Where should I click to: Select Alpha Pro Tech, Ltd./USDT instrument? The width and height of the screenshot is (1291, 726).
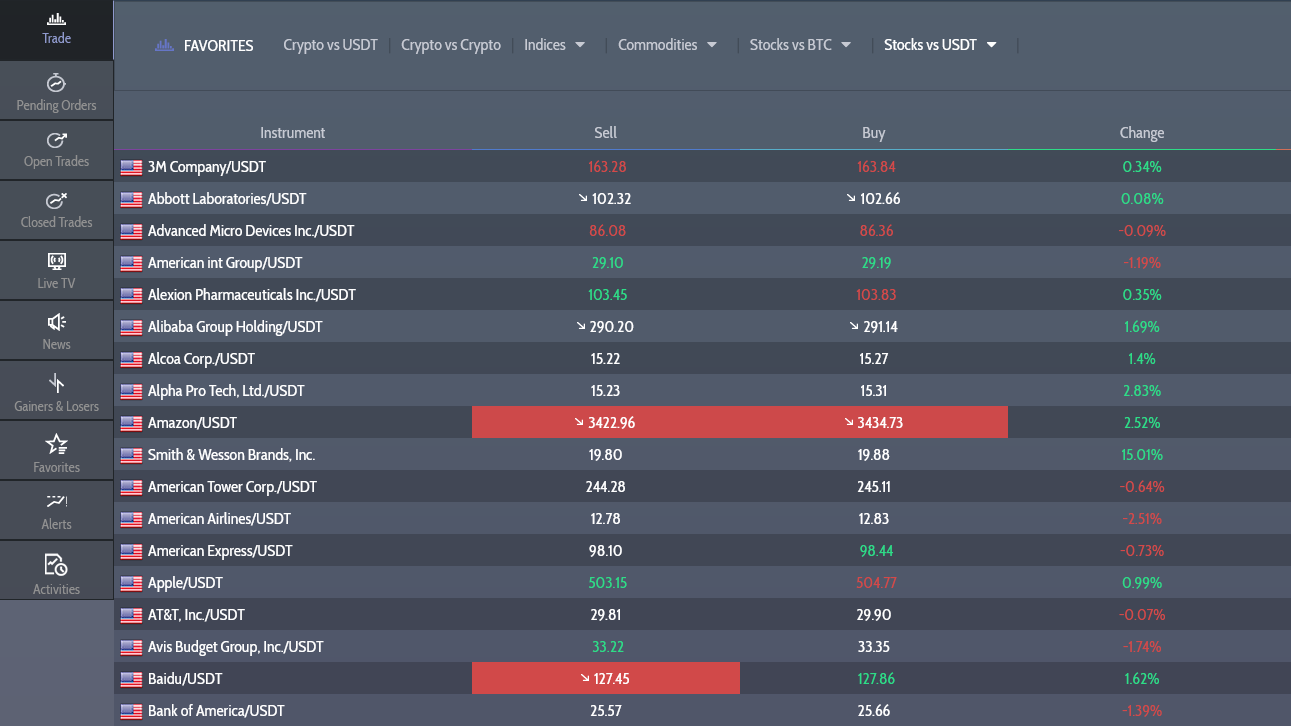coord(226,391)
